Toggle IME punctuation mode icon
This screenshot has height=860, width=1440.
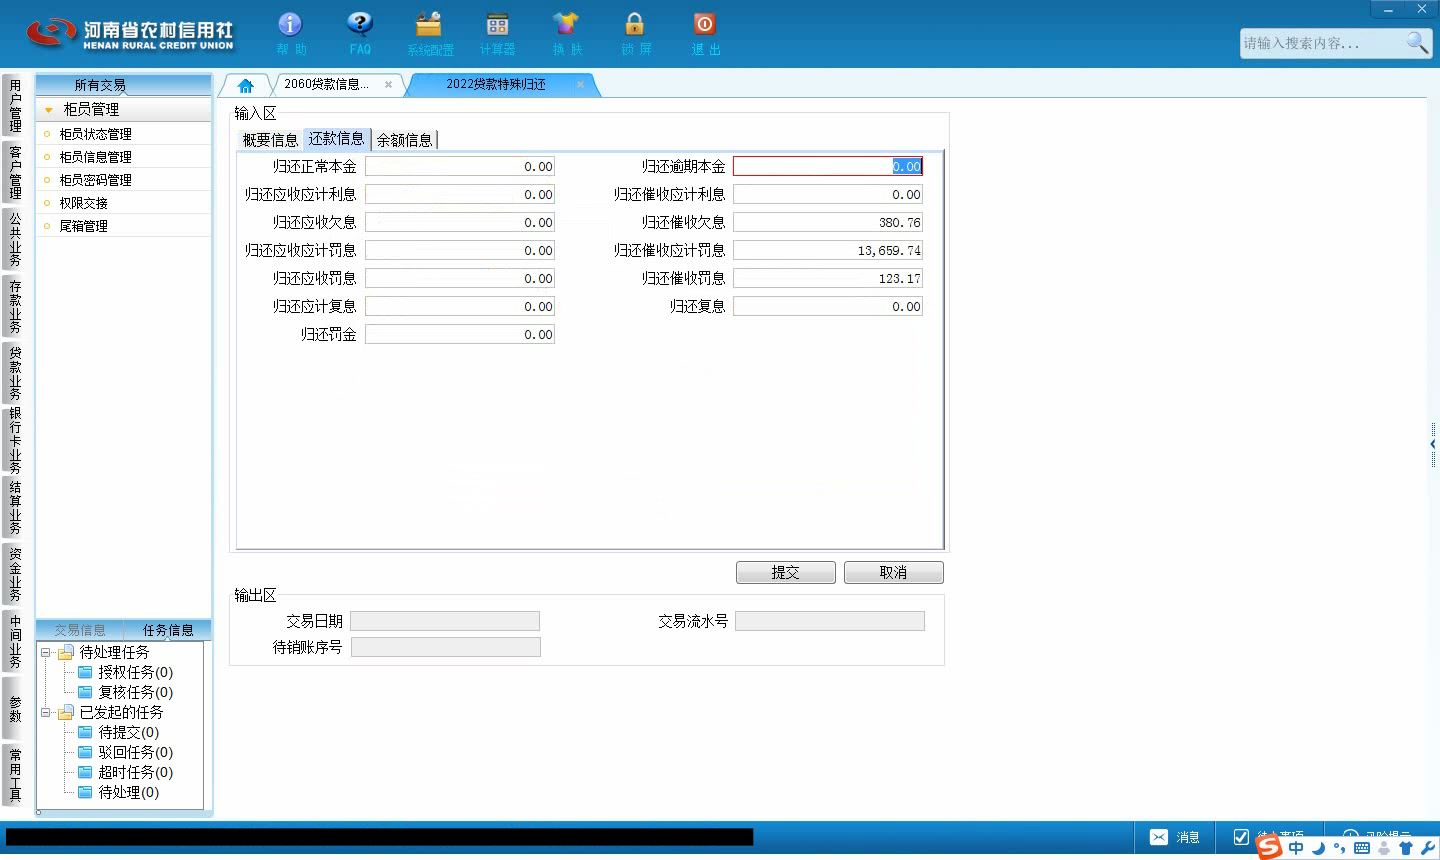pos(1339,848)
